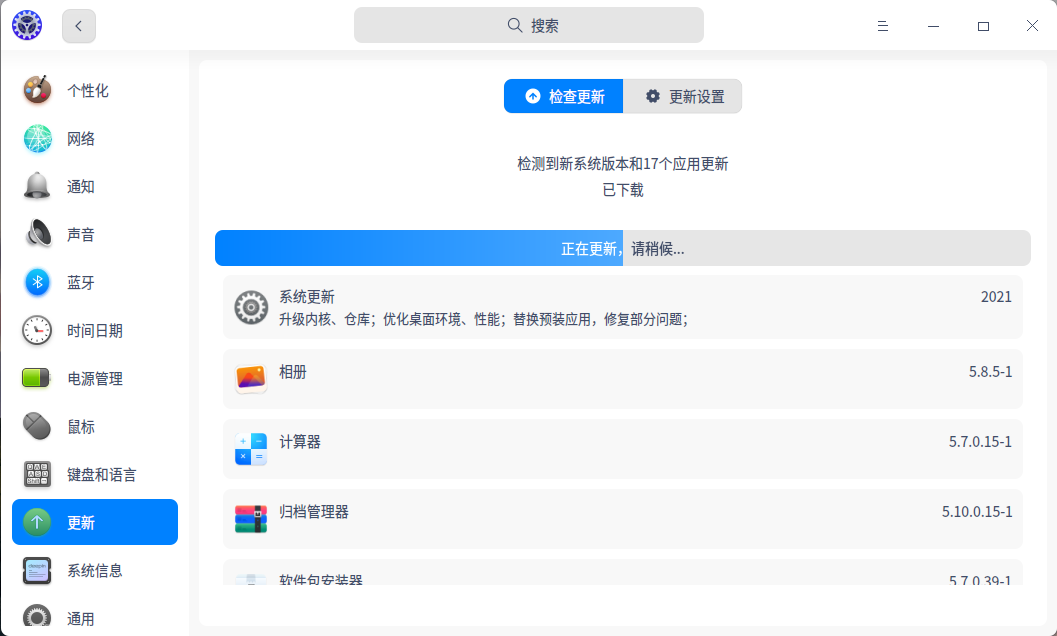Click the 相册 album app icon
This screenshot has width=1057, height=636.
click(251, 378)
